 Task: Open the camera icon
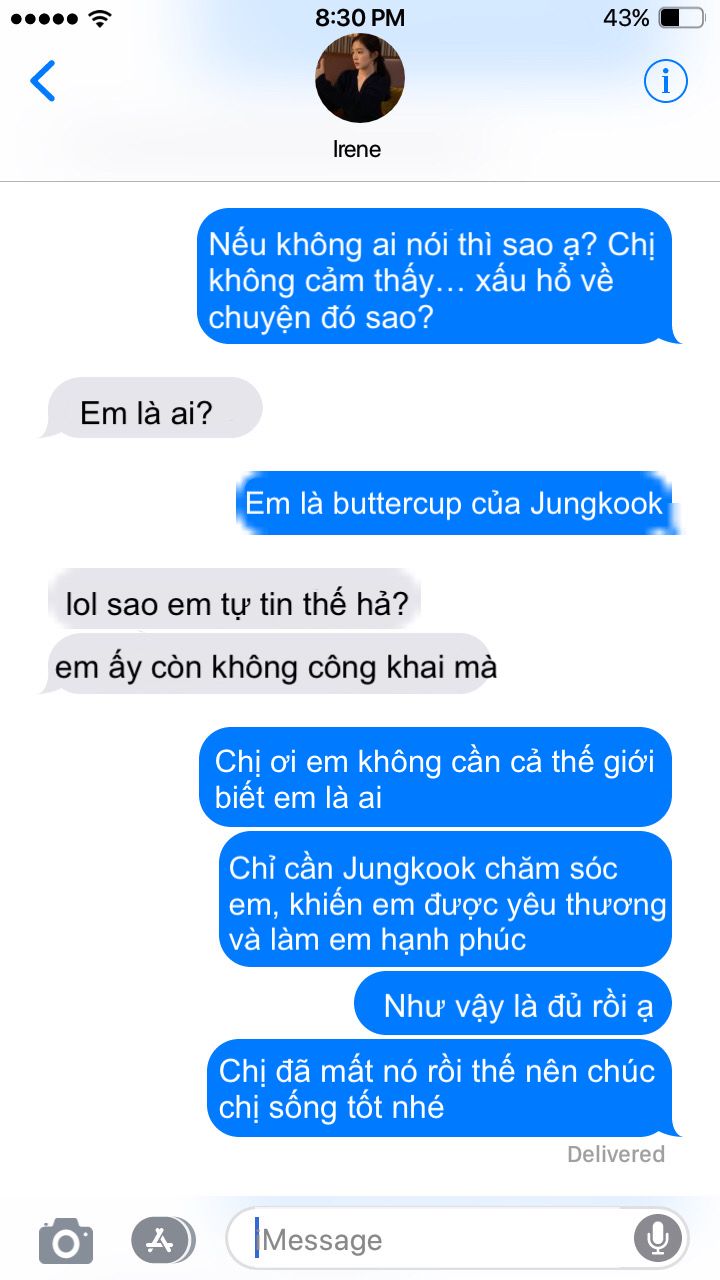(x=66, y=1241)
